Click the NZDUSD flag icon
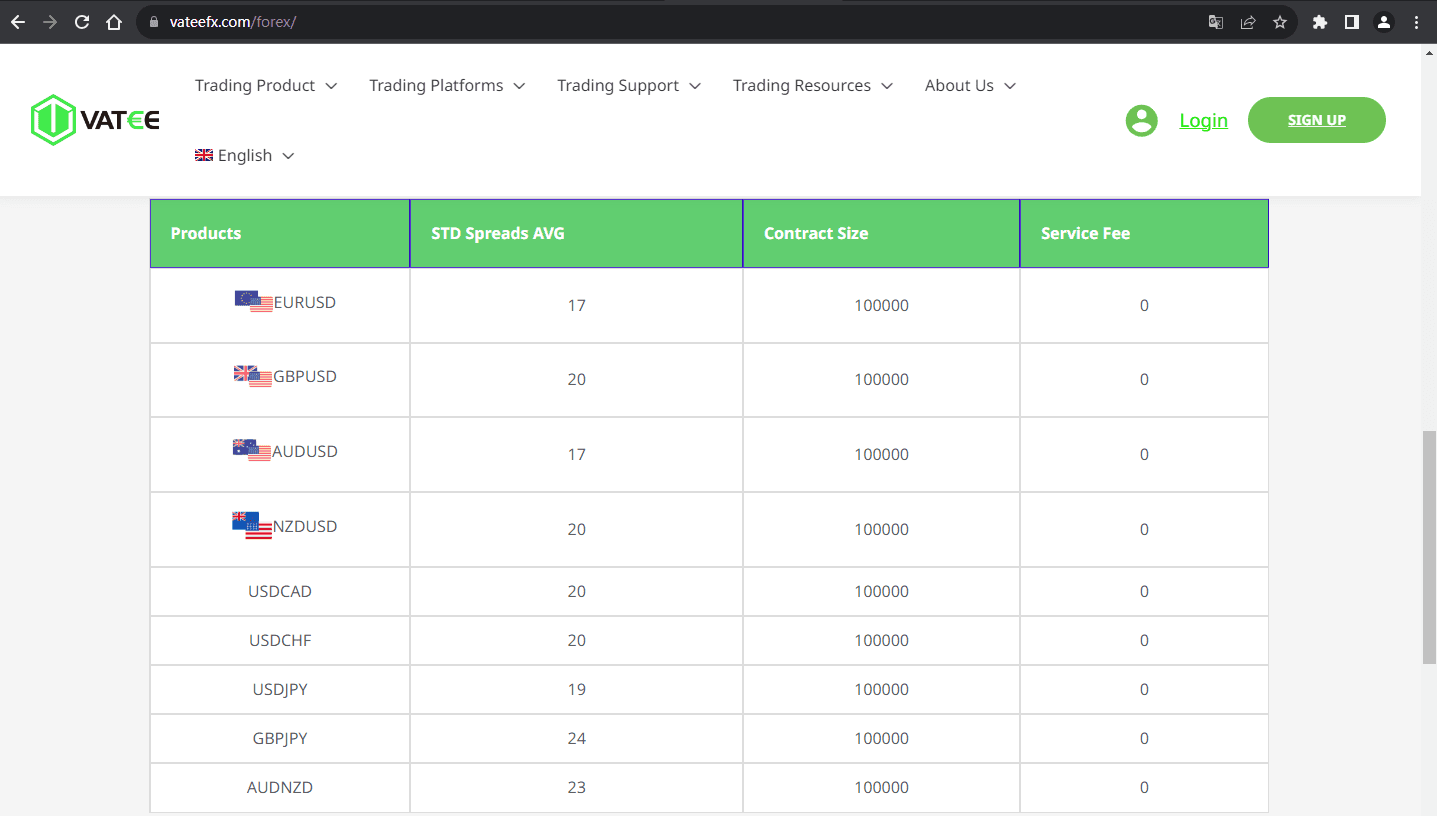This screenshot has width=1437, height=816. point(252,525)
